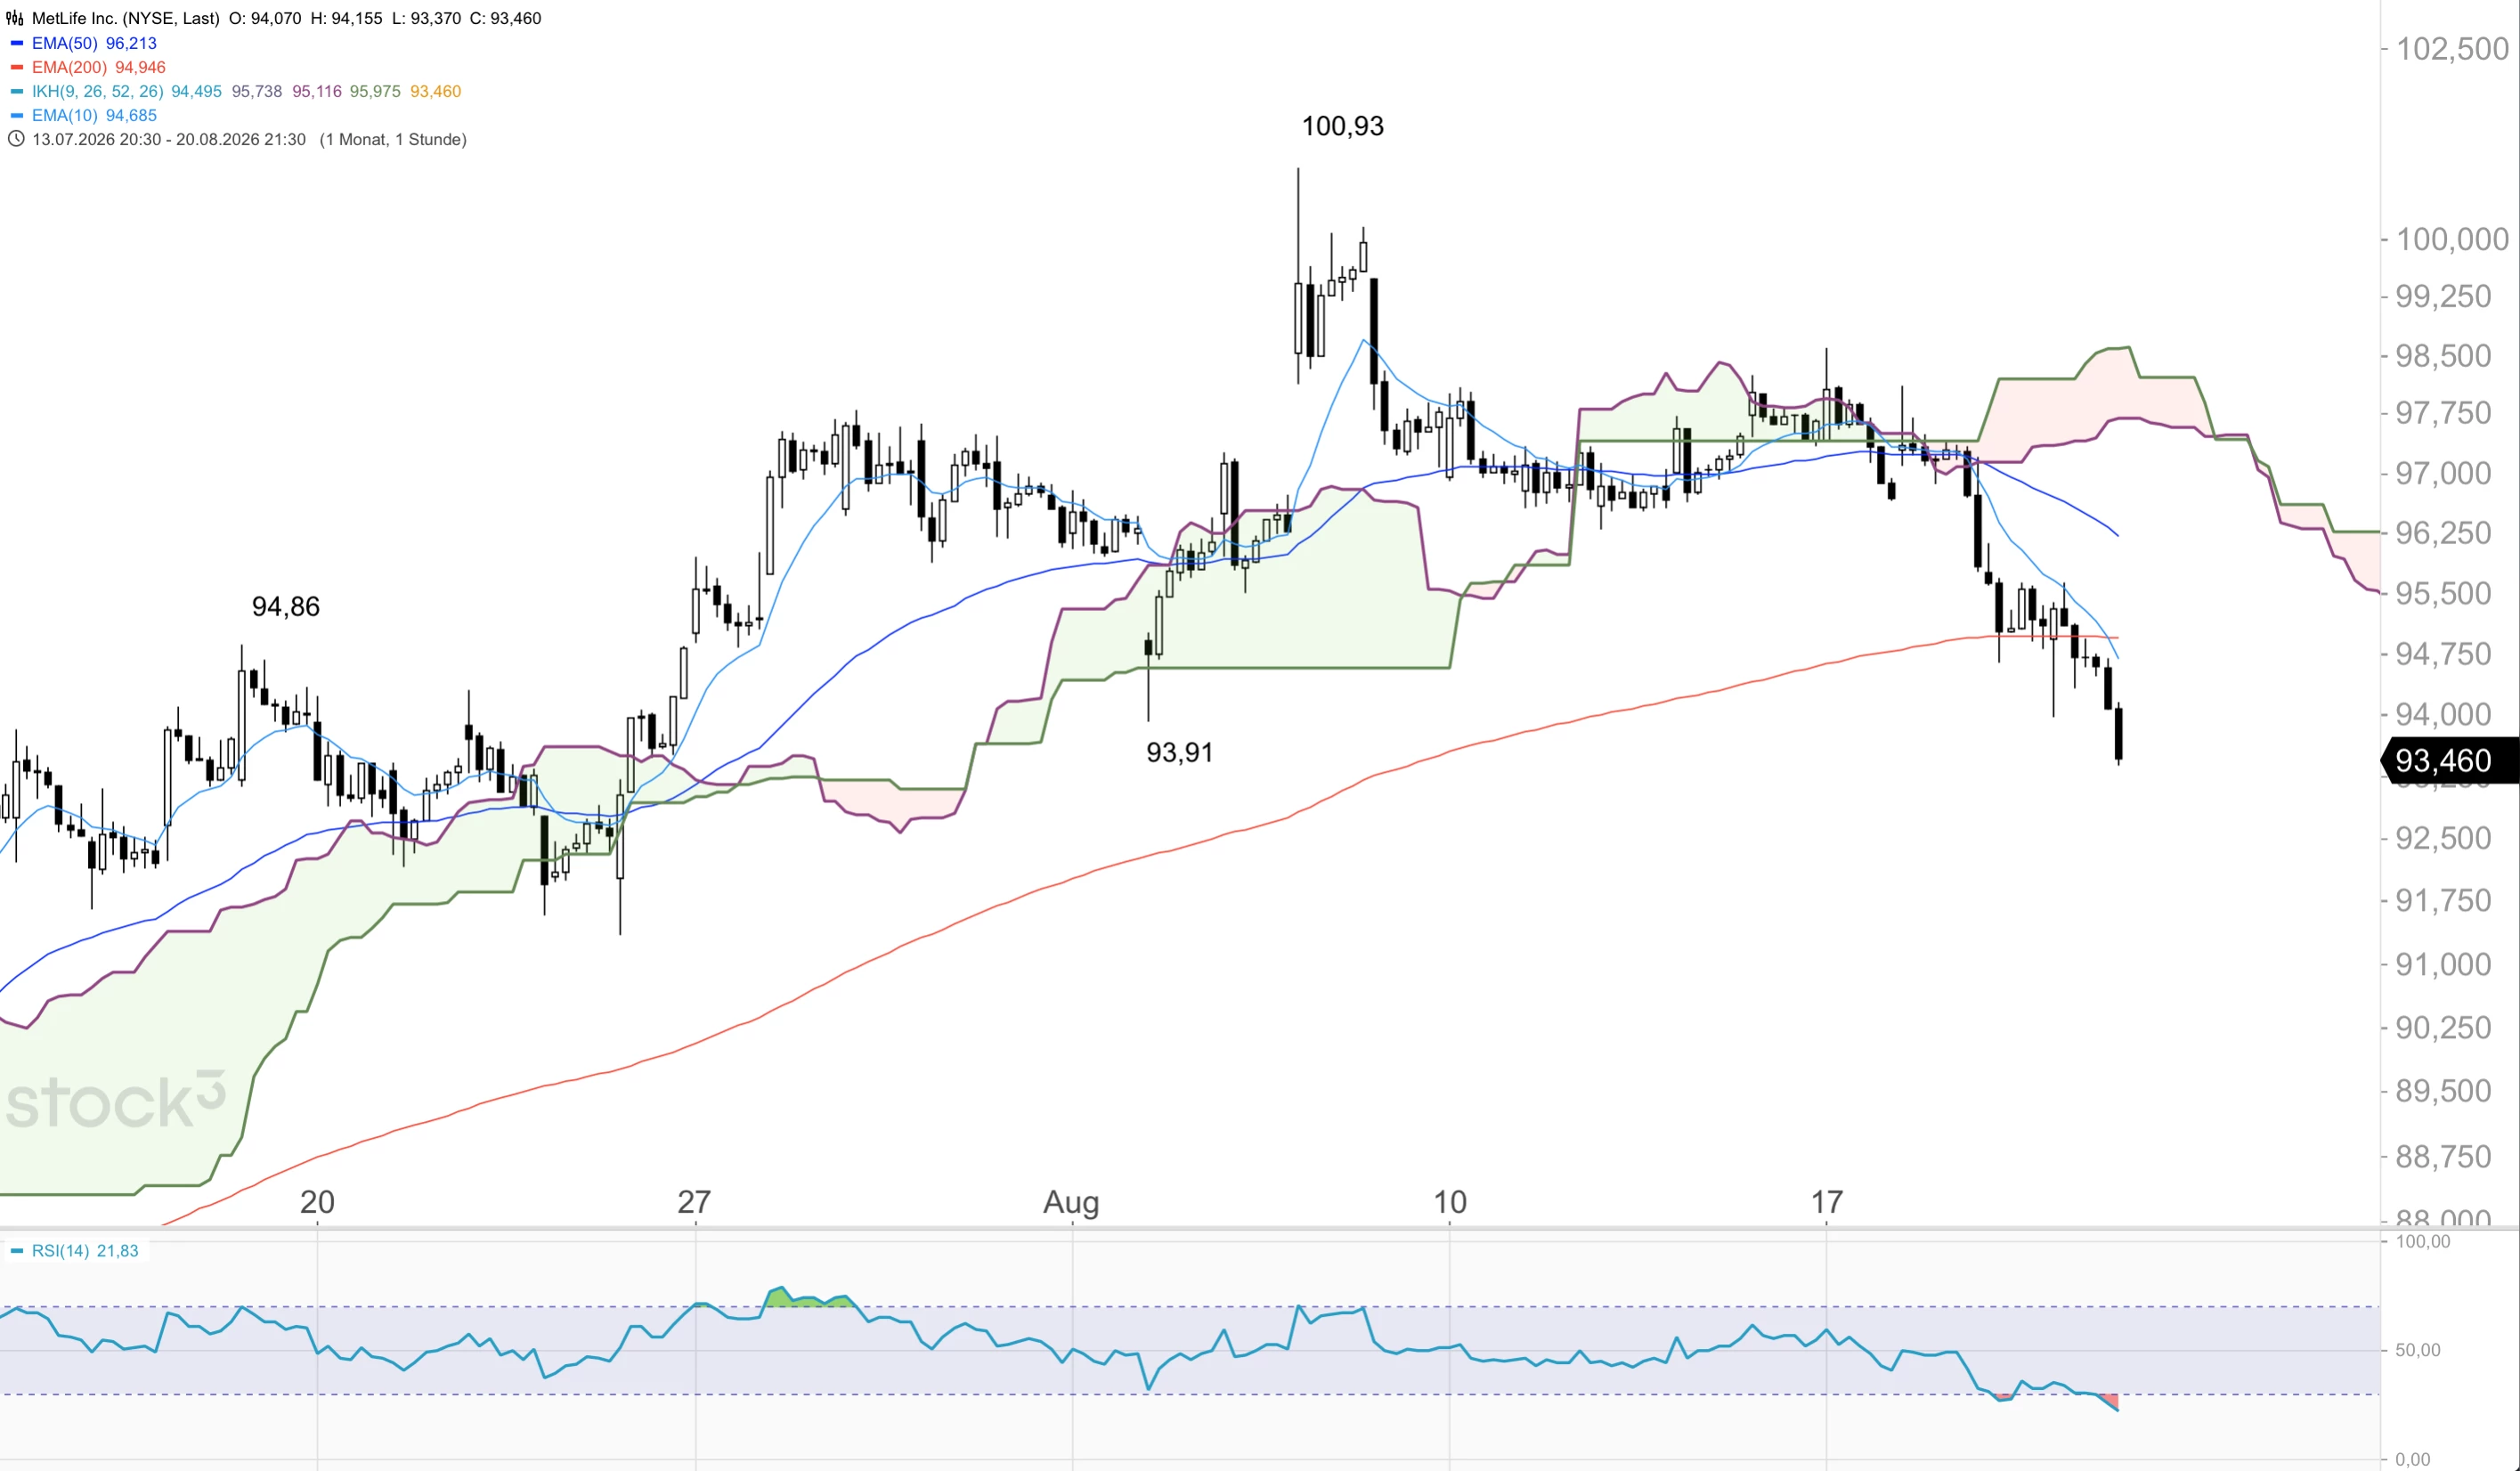Click the 95,500 price axis label

[x=2443, y=593]
